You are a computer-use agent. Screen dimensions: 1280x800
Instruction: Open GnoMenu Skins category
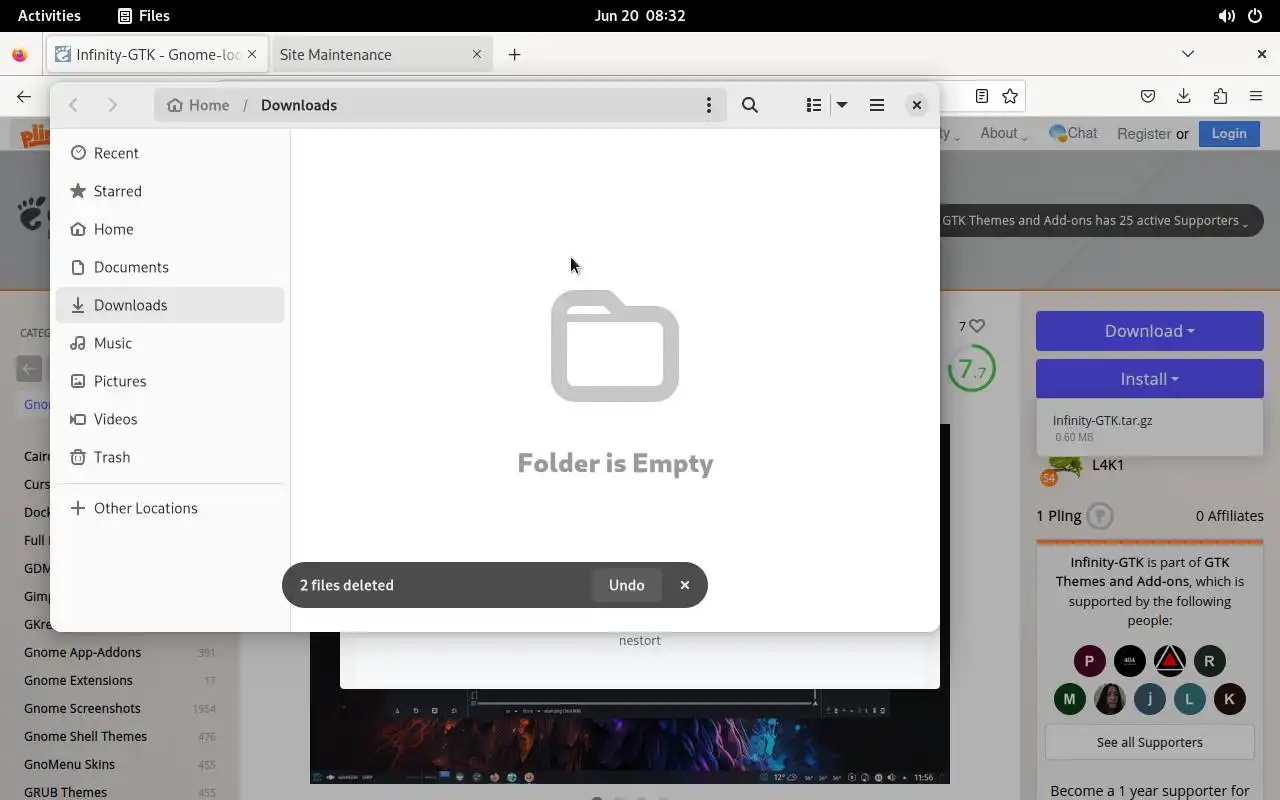pyautogui.click(x=69, y=764)
